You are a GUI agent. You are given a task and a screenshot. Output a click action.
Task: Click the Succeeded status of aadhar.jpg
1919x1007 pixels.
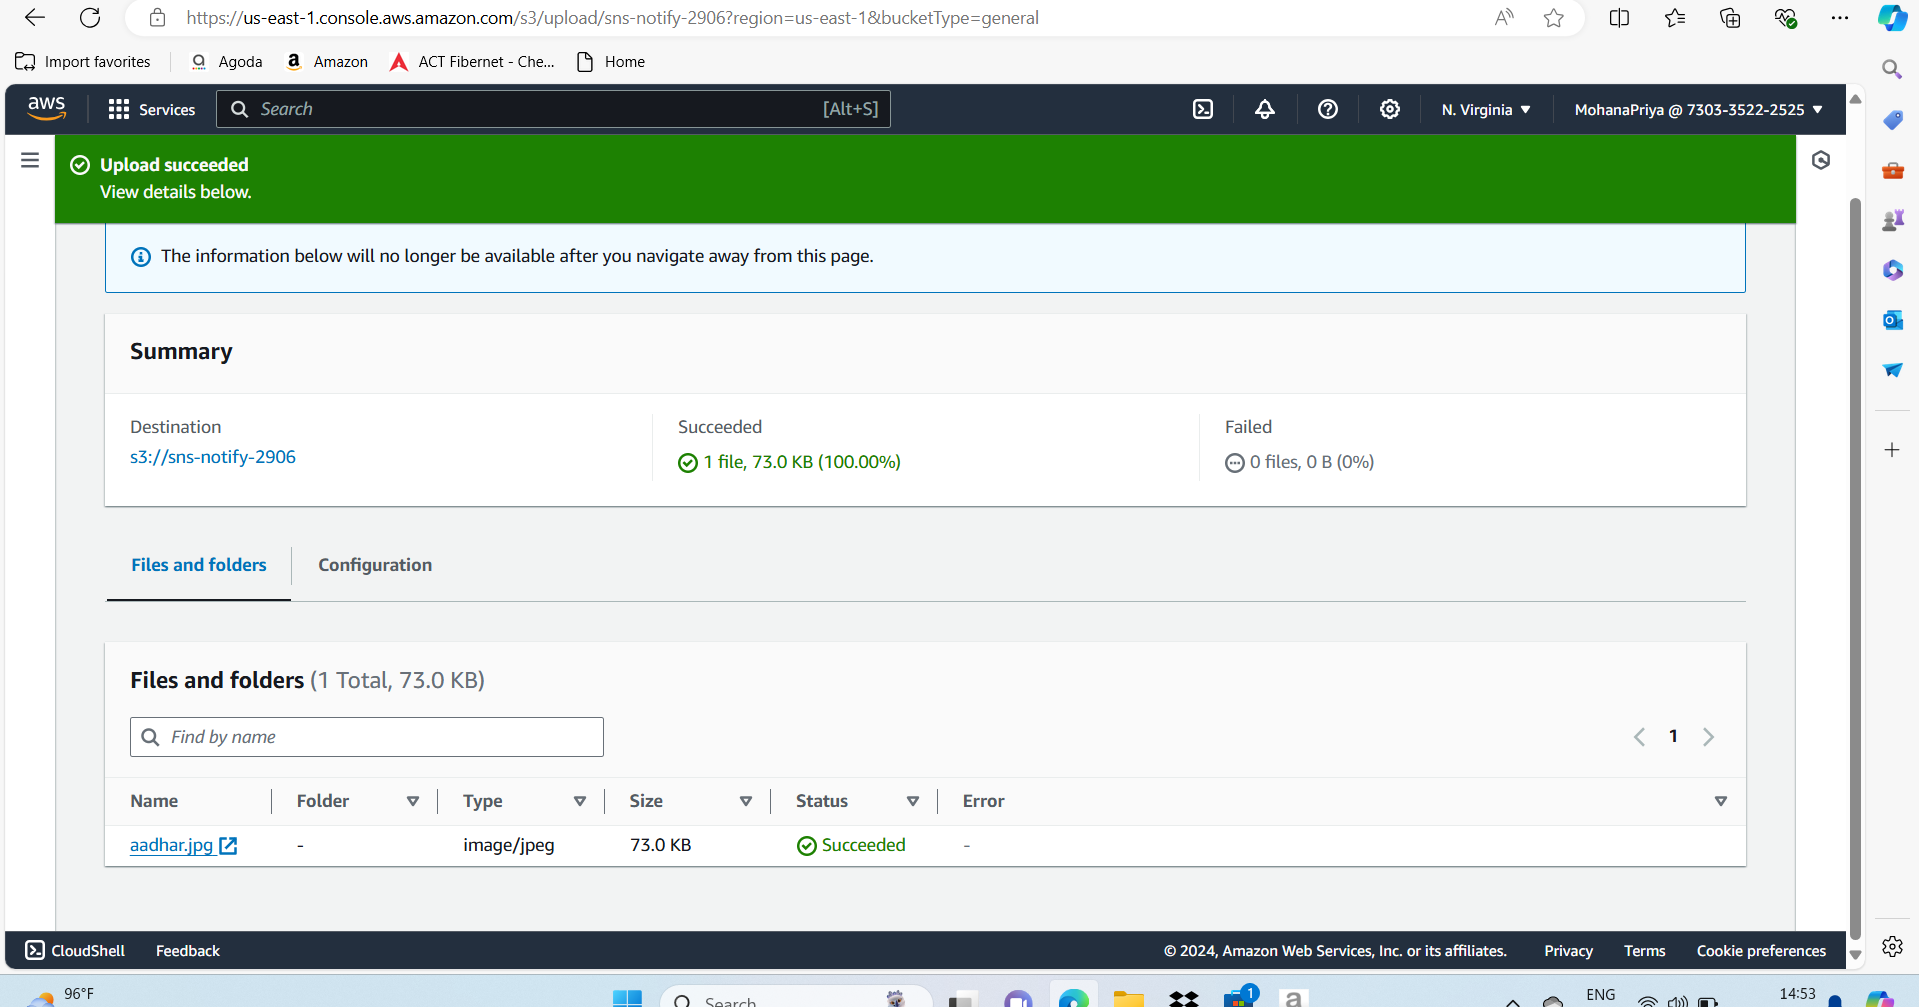tap(851, 846)
